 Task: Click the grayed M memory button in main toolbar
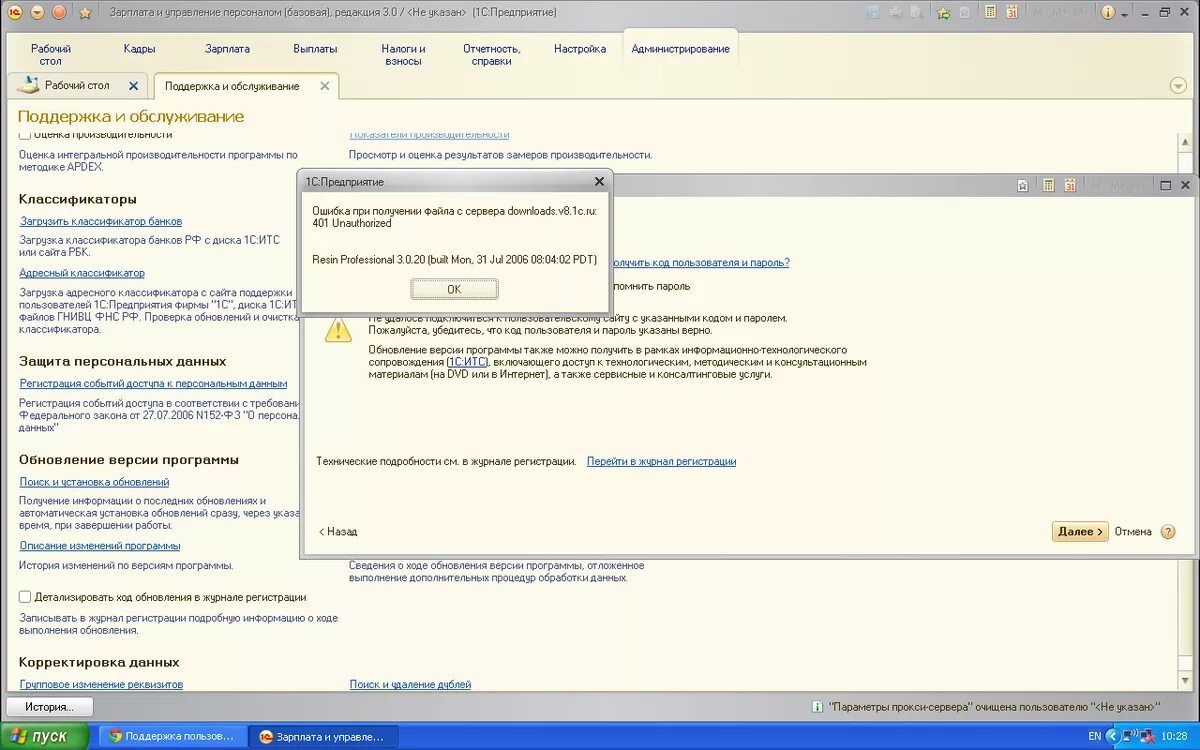click(x=1038, y=13)
